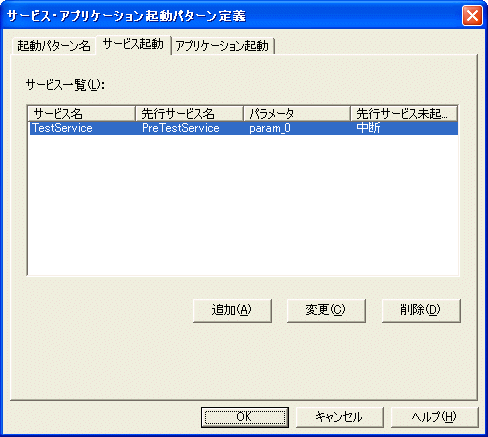Select the サービス起動 tab

pyautogui.click(x=133, y=44)
